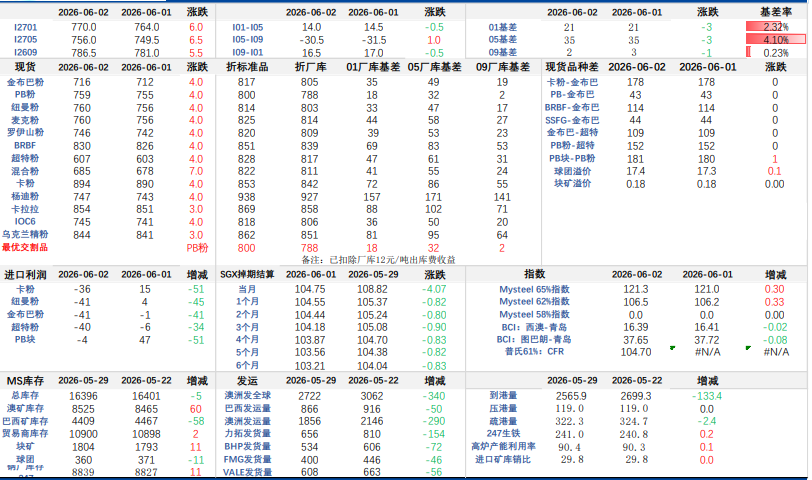Select the 09厂库基差 column header
Screen dimensions: 812x480
(503, 67)
